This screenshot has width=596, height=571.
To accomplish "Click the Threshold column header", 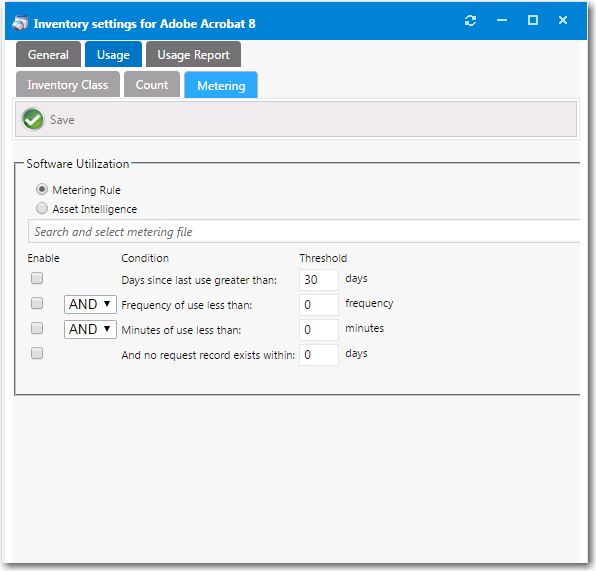I will pyautogui.click(x=323, y=258).
